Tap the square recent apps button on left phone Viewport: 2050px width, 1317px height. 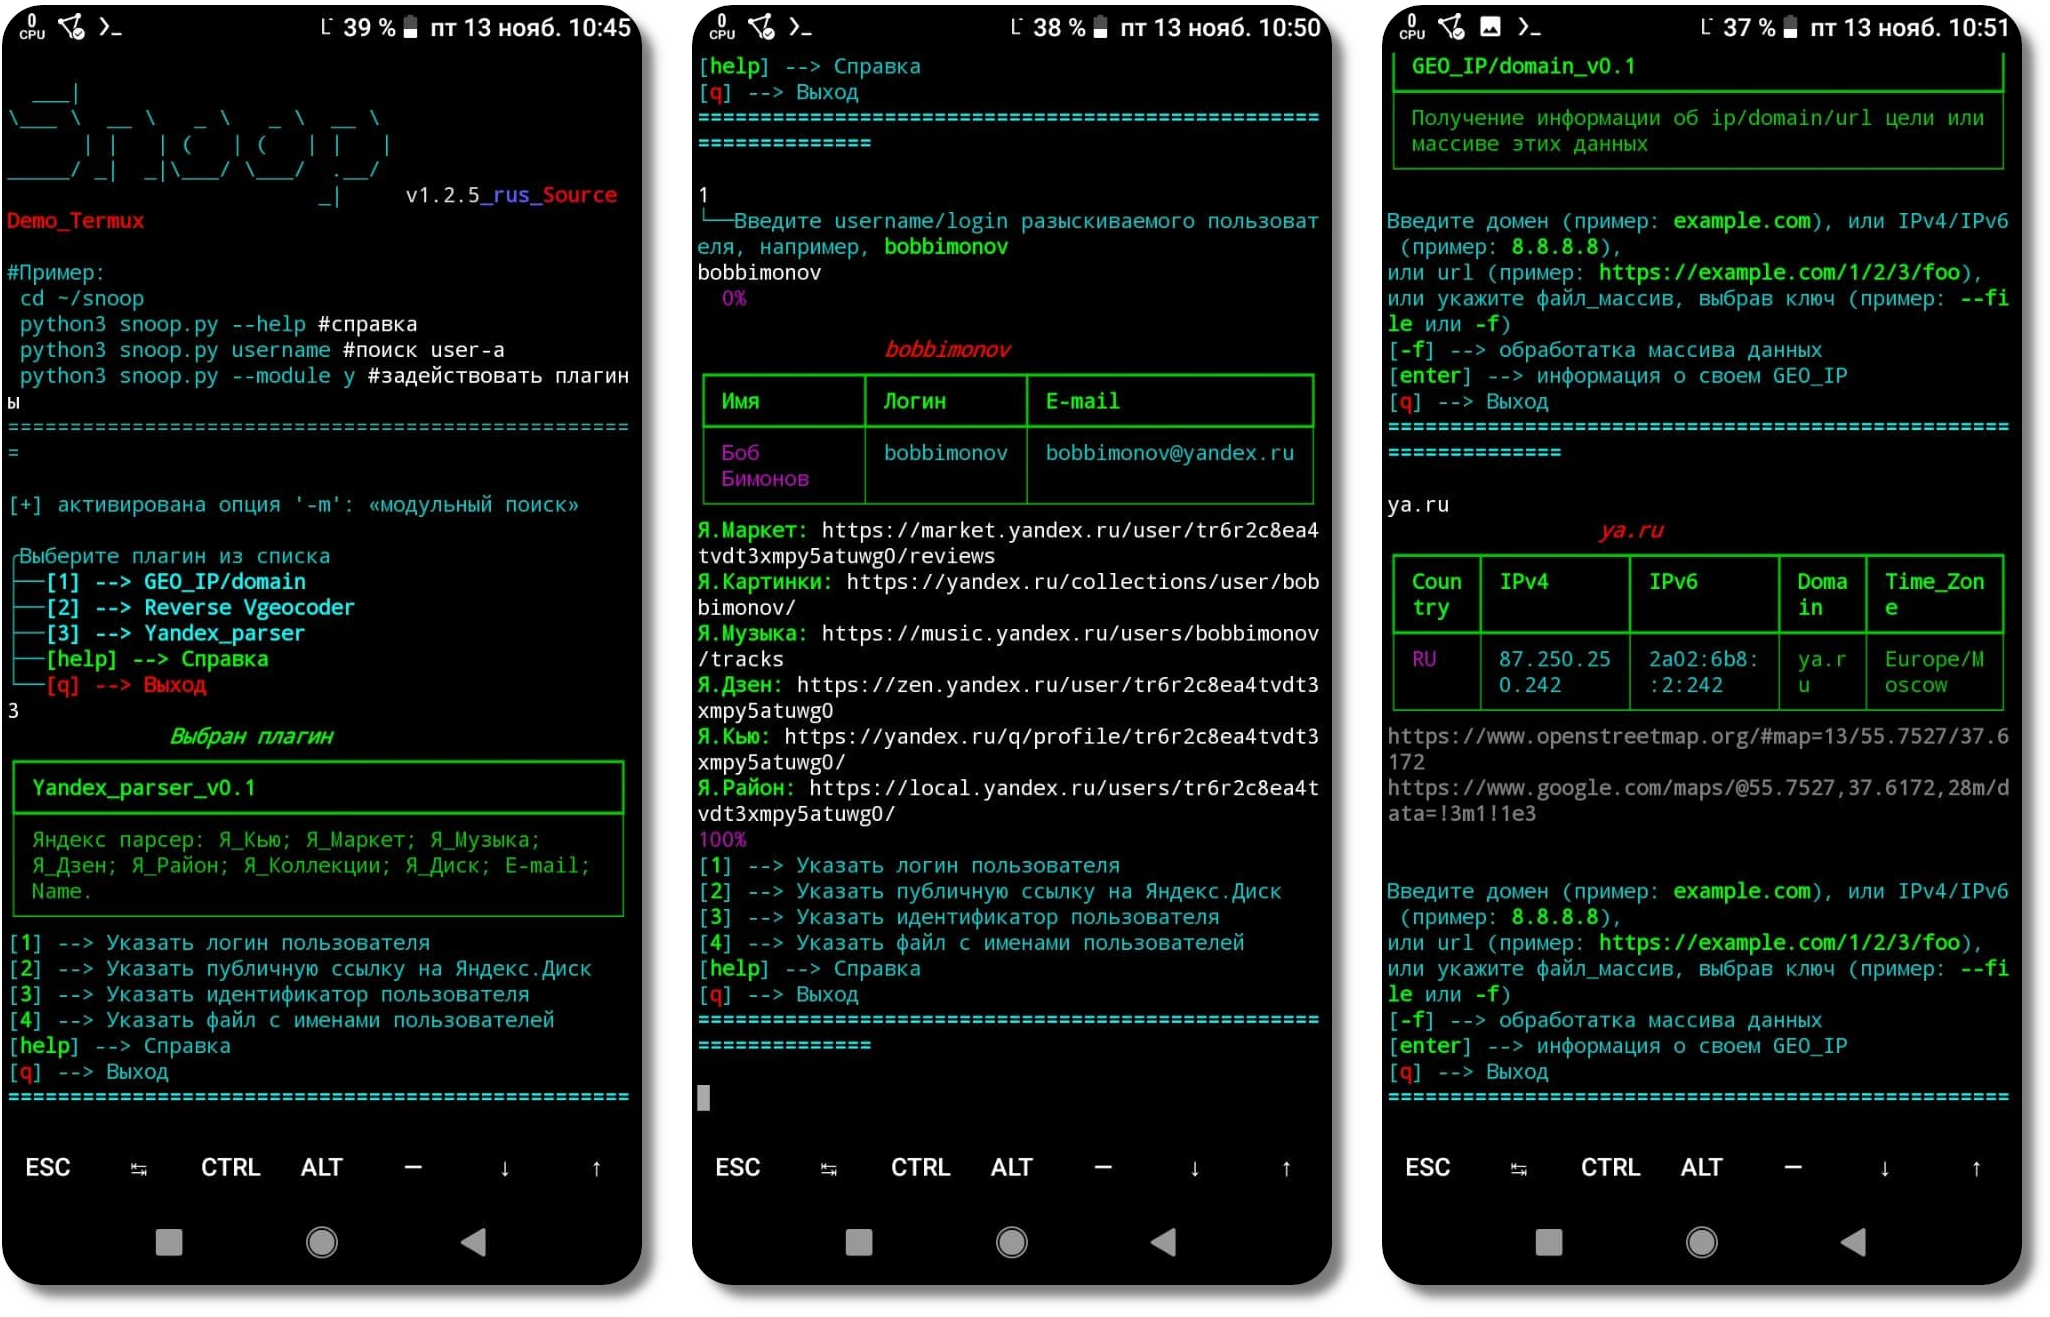point(169,1242)
